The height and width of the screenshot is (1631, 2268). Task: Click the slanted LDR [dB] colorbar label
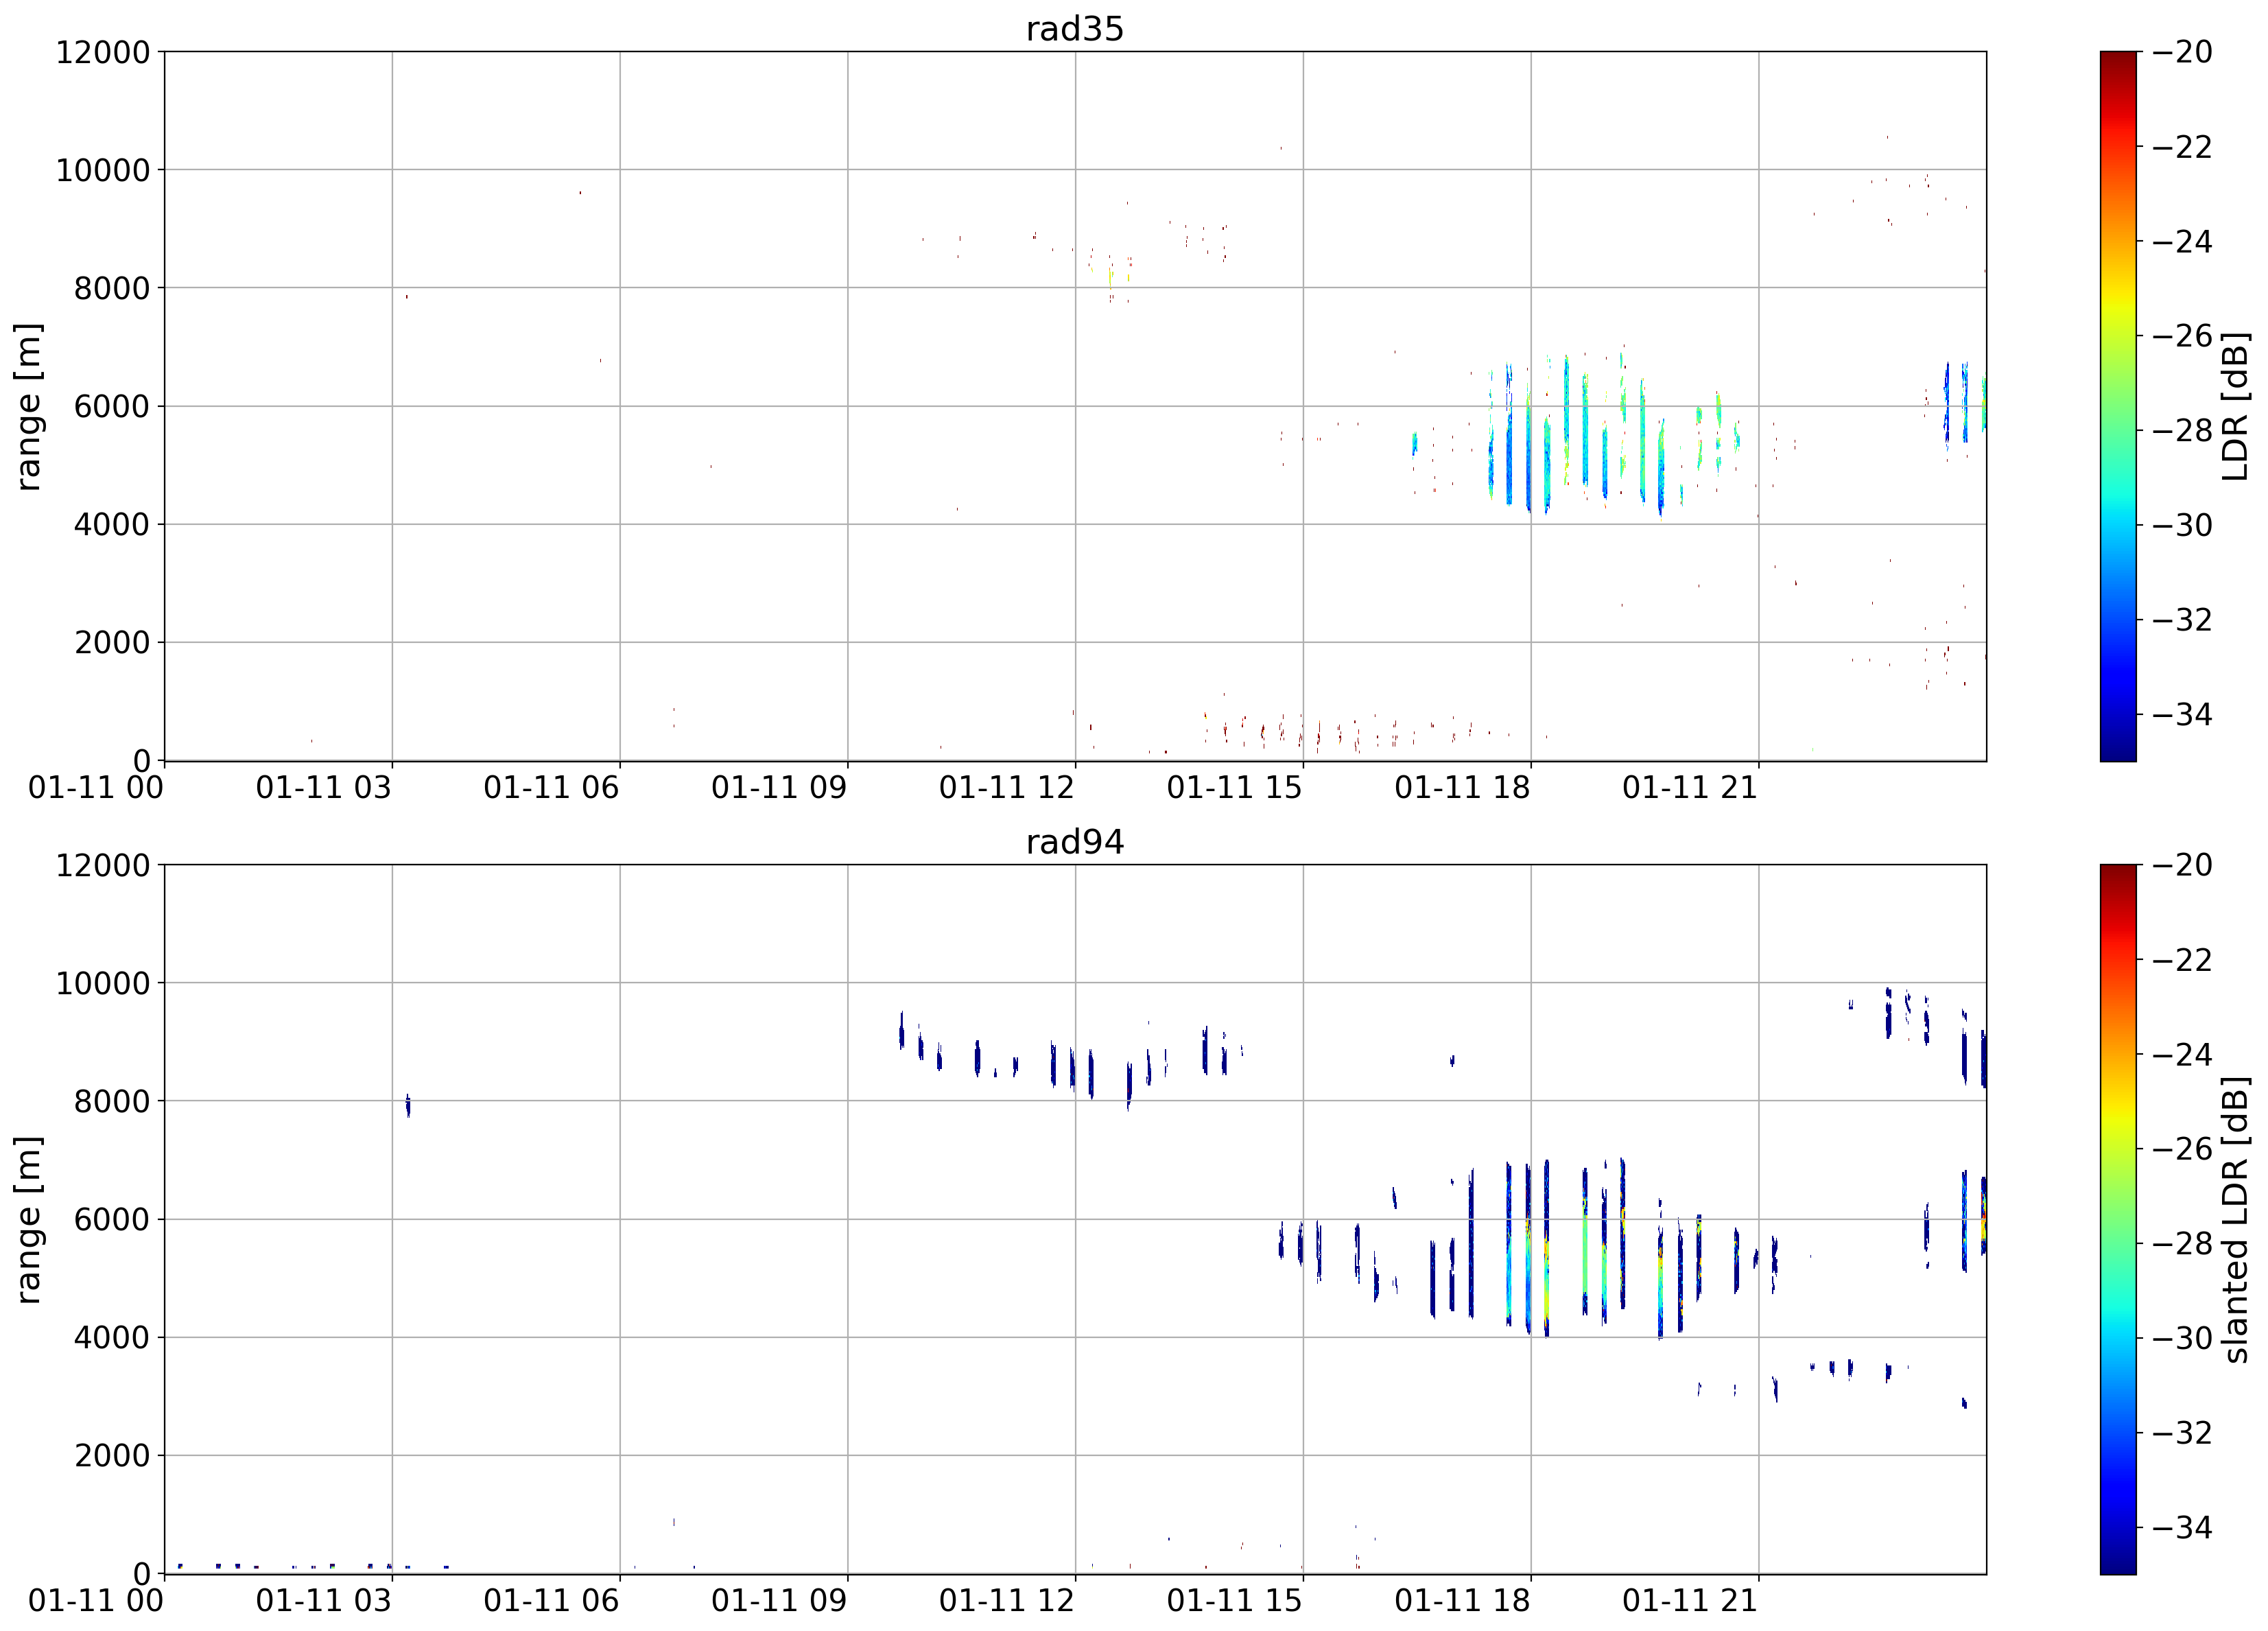click(x=2234, y=1219)
